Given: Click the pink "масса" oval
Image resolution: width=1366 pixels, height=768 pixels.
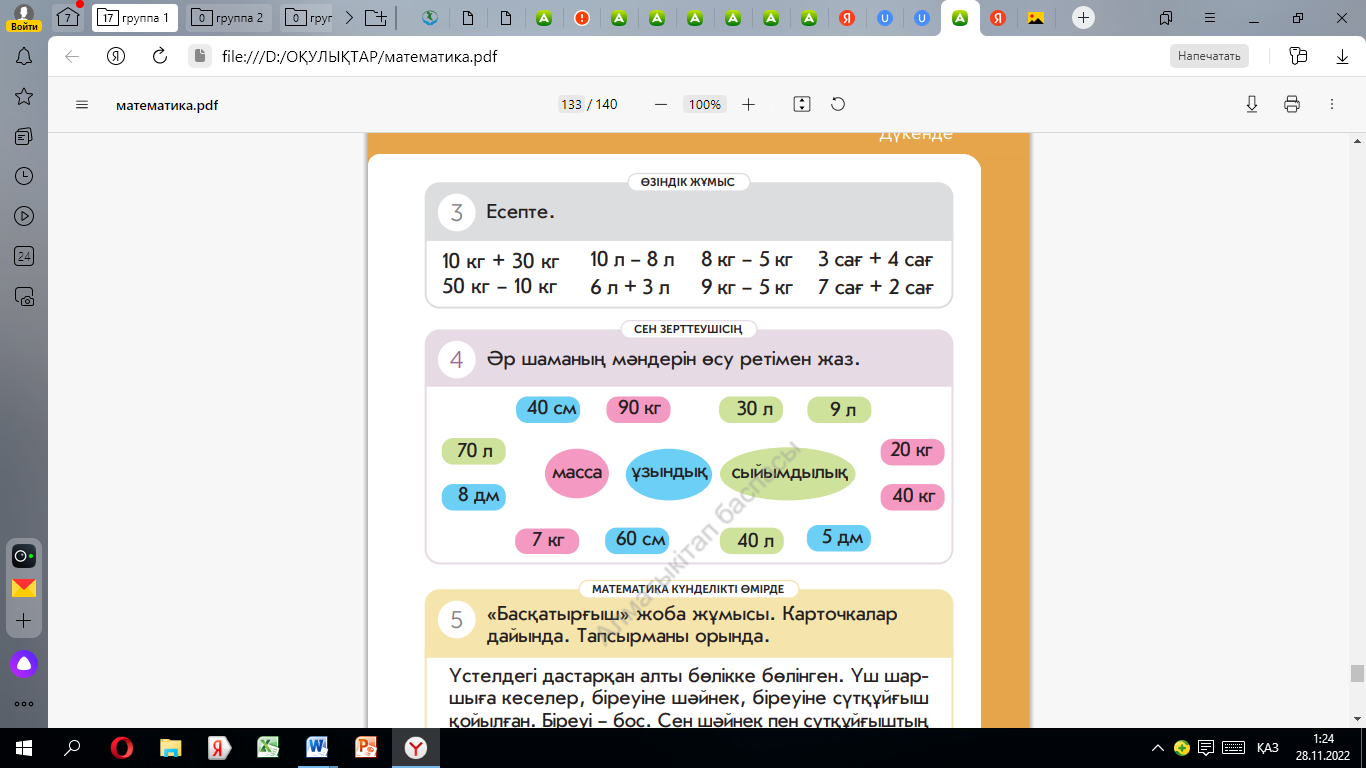Looking at the screenshot, I should (577, 473).
